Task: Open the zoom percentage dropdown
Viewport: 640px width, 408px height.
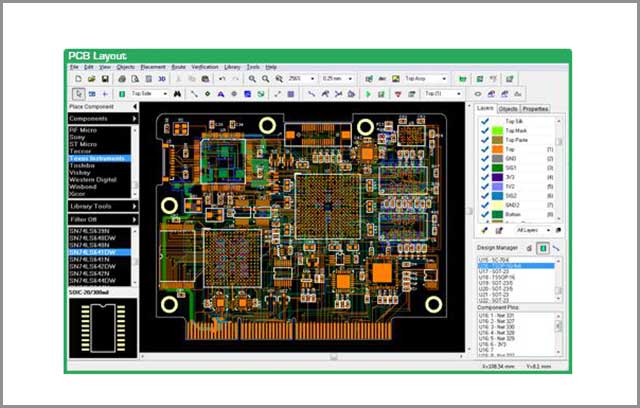Action: [313, 79]
